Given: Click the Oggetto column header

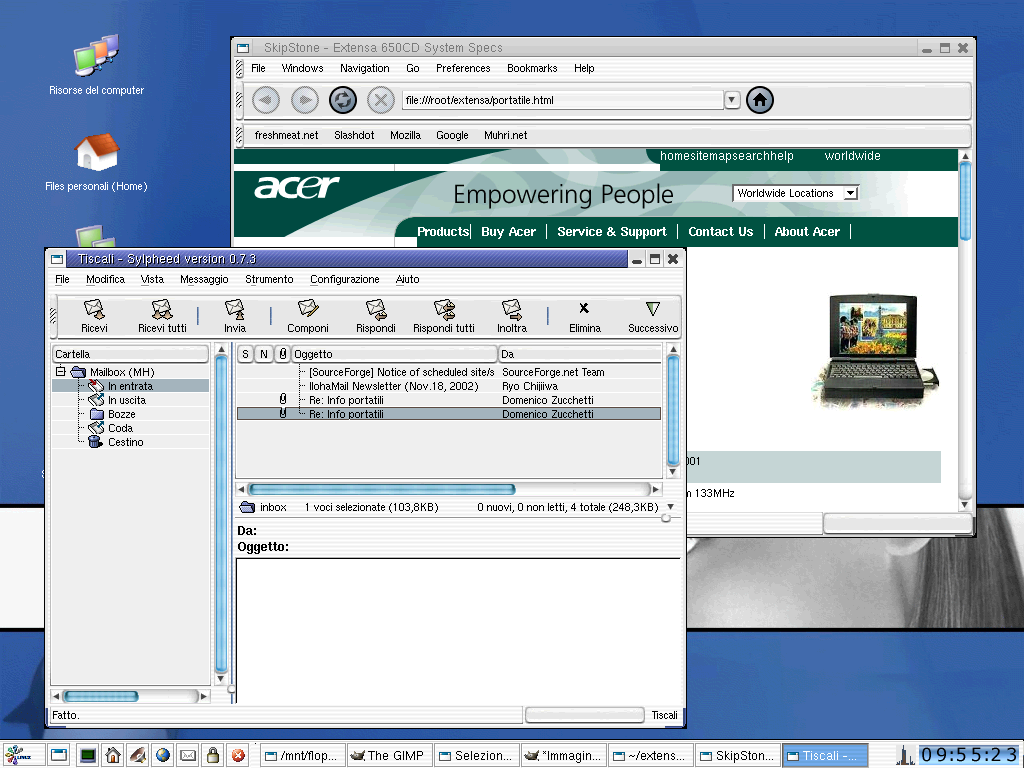Looking at the screenshot, I should pos(394,354).
